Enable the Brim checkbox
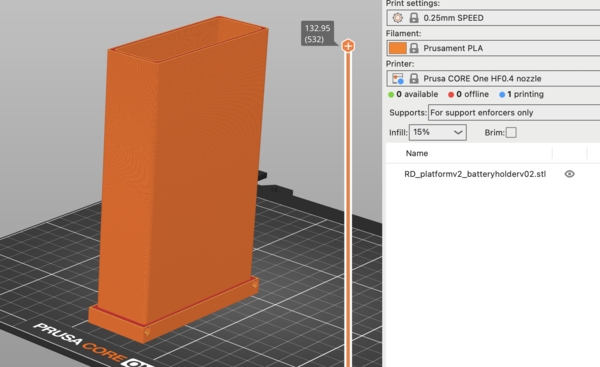 (x=511, y=132)
